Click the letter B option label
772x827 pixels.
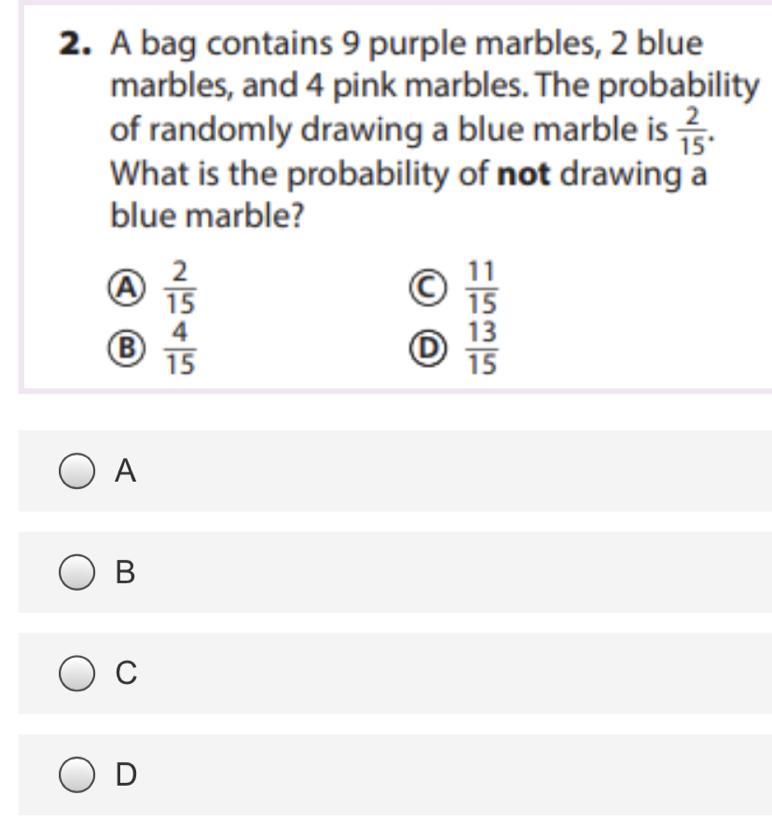point(125,572)
